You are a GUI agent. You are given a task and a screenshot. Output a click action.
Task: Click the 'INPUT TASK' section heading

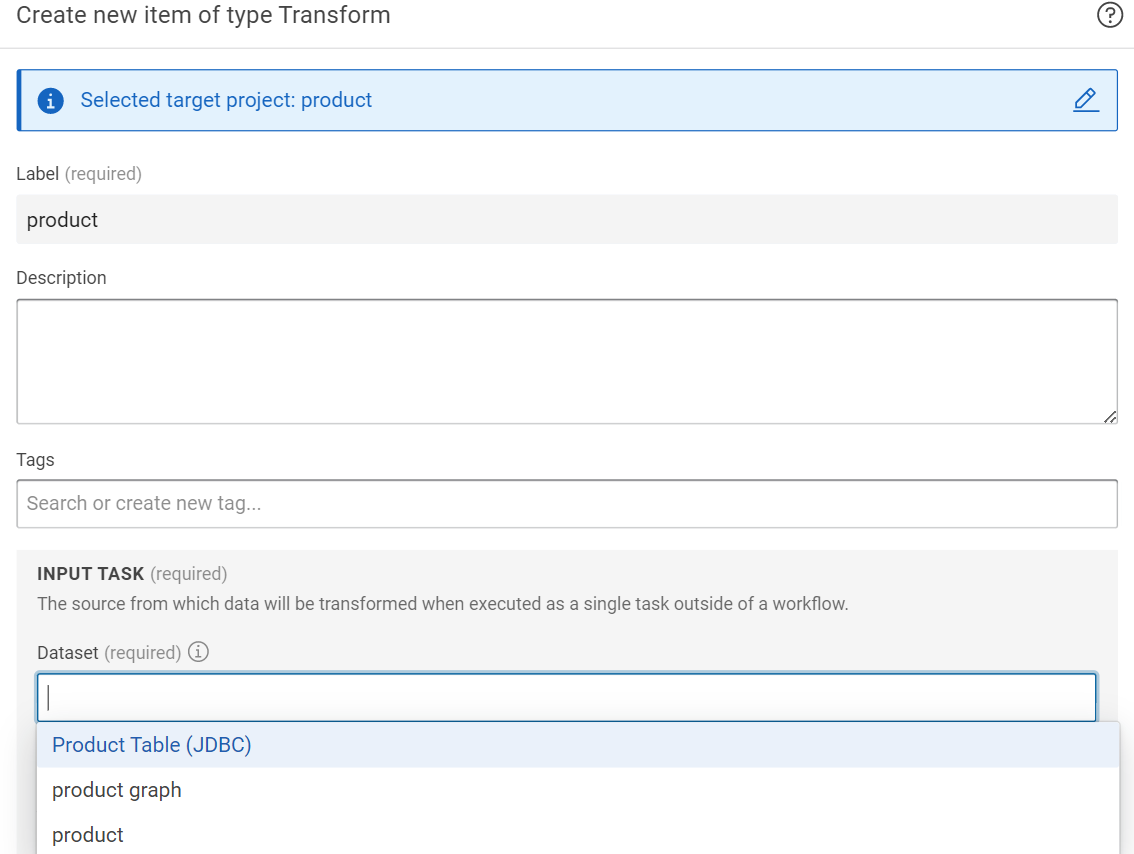point(90,574)
